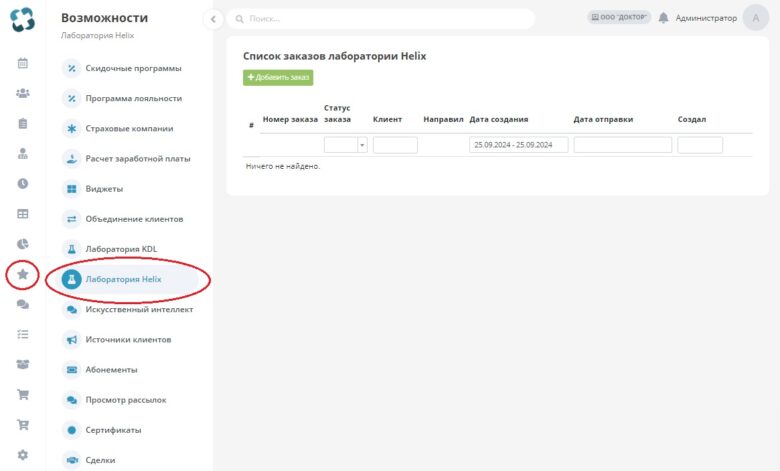This screenshot has width=780, height=471.
Task: Click the Направил column header
Action: [443, 119]
